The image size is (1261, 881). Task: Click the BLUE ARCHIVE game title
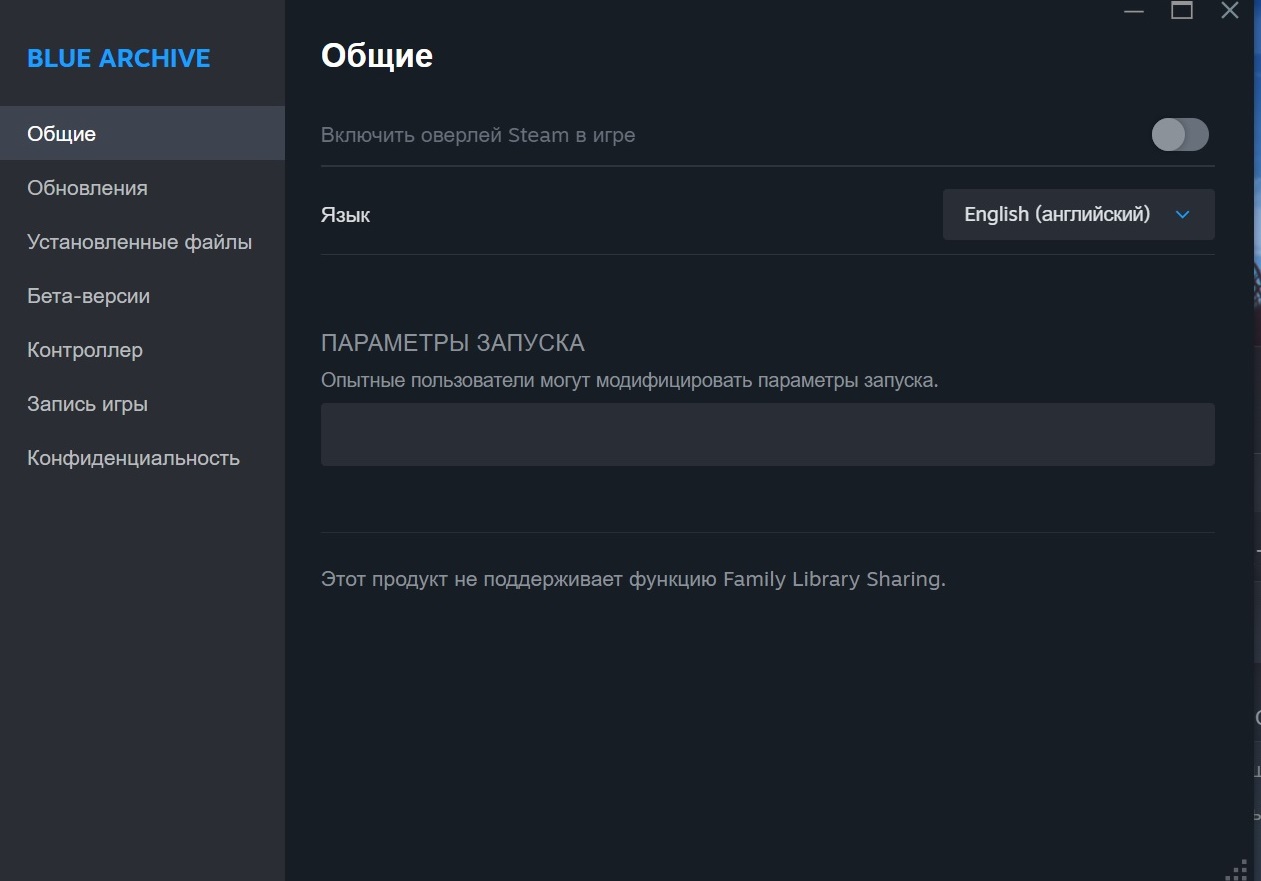click(x=118, y=58)
